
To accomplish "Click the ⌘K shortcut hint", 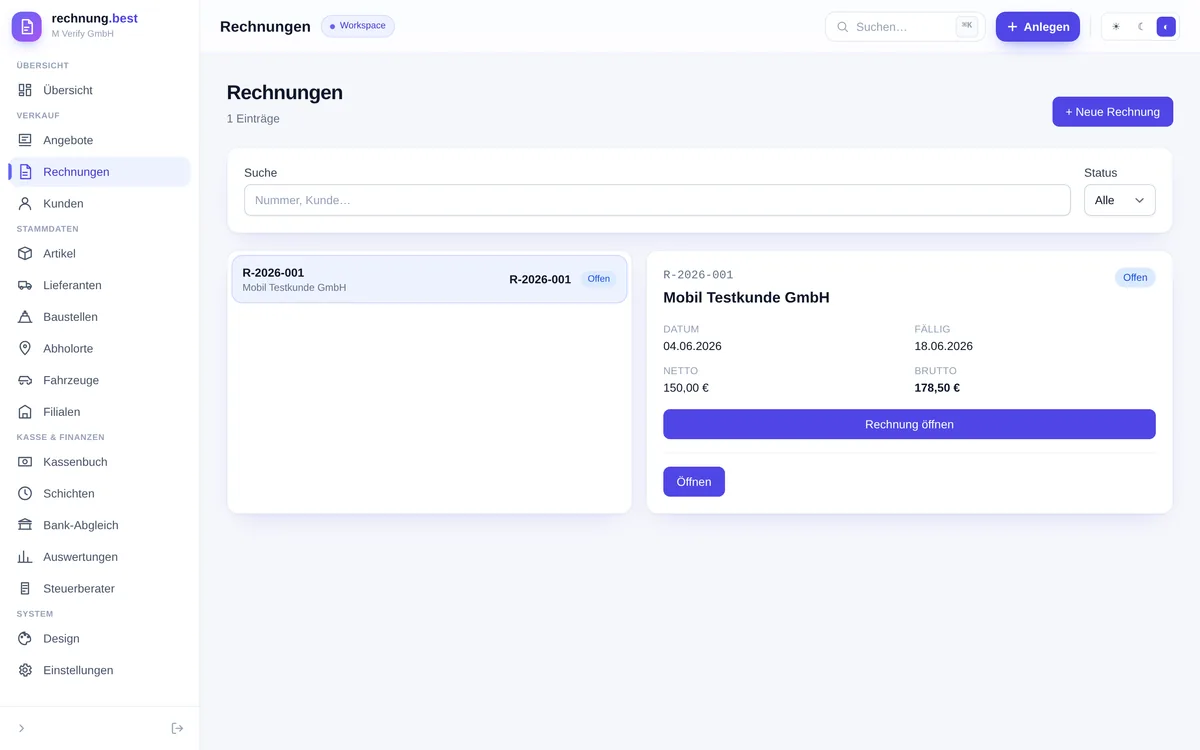I will click(967, 26).
